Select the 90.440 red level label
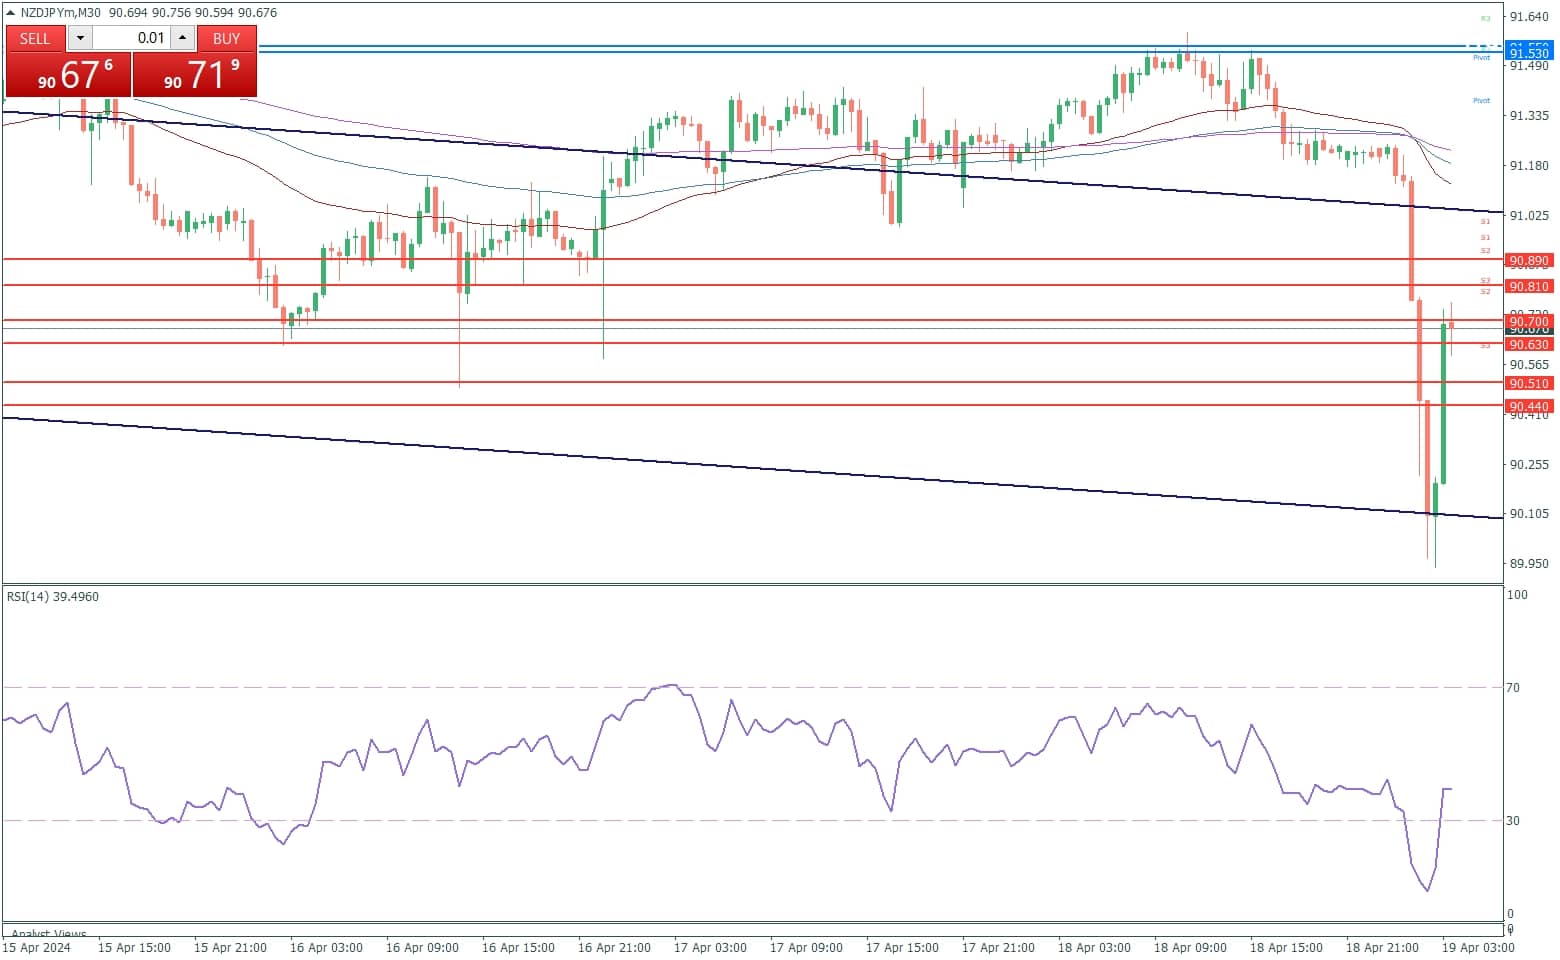 coord(1529,406)
